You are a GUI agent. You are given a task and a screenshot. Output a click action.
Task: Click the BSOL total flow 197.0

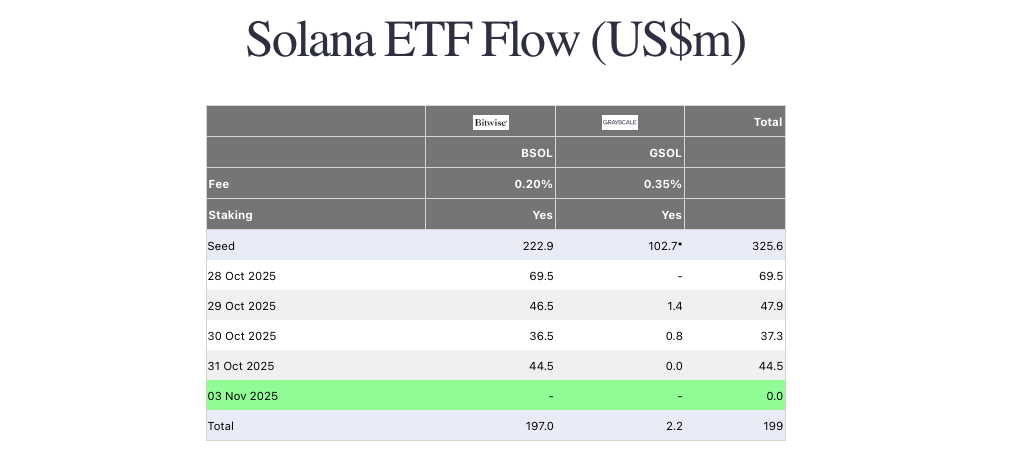coord(538,426)
